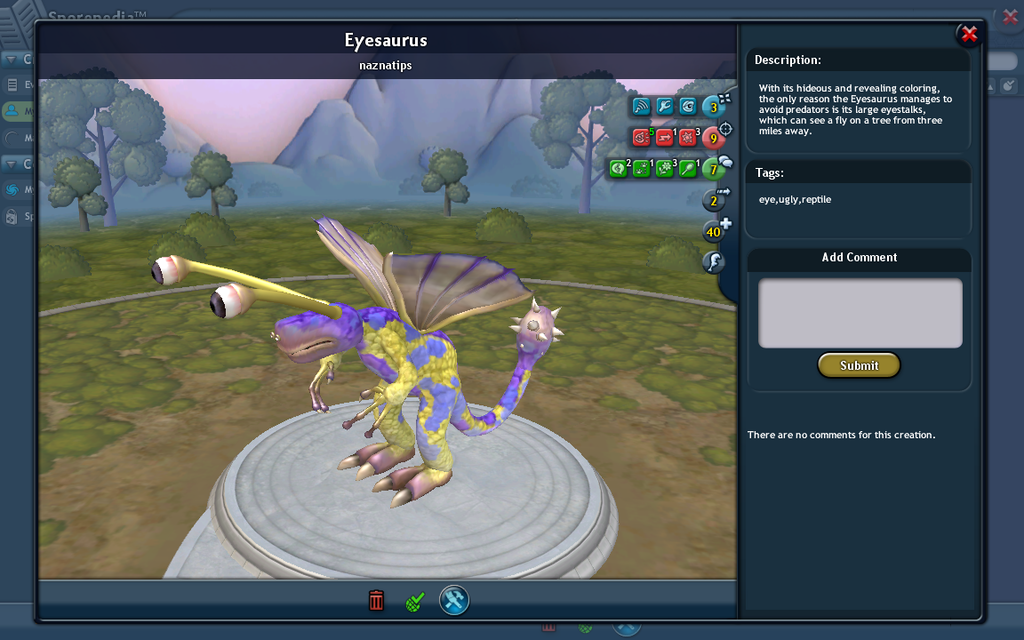1024x640 pixels.
Task: Click the red trash delete icon
Action: (x=376, y=600)
